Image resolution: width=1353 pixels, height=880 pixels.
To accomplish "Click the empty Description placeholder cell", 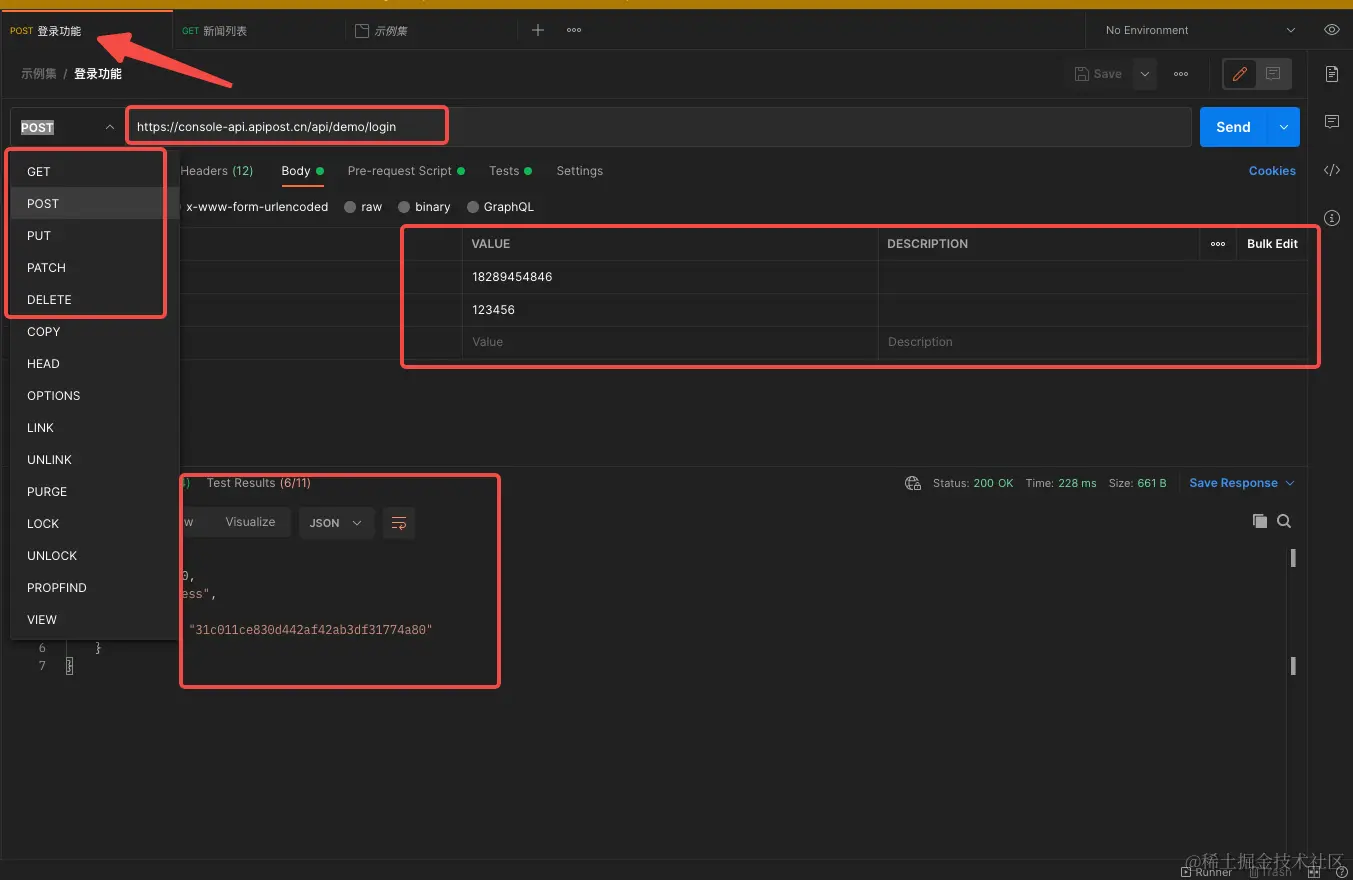I will tap(1093, 342).
